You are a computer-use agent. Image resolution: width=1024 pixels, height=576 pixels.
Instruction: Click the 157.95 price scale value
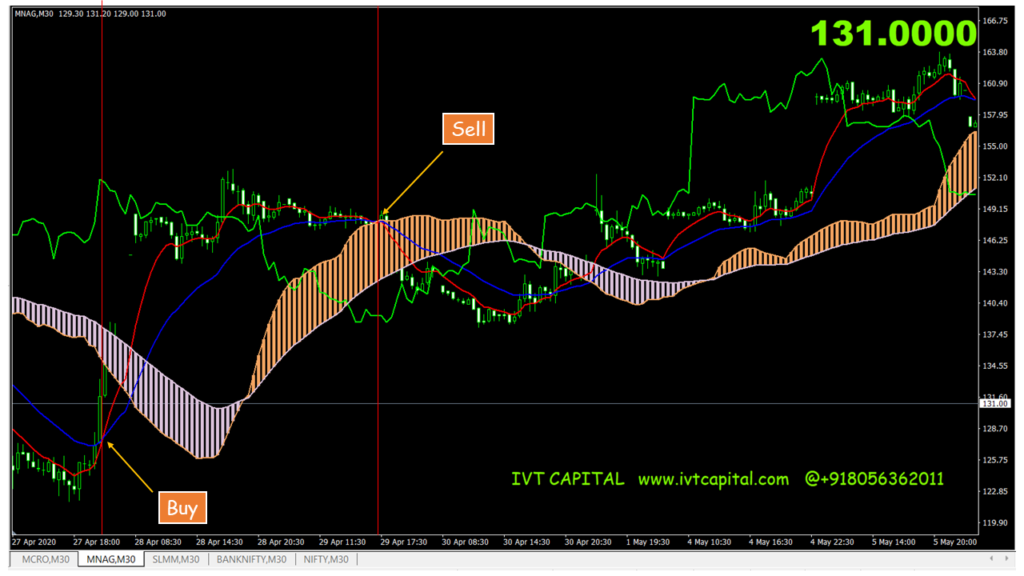tap(995, 115)
